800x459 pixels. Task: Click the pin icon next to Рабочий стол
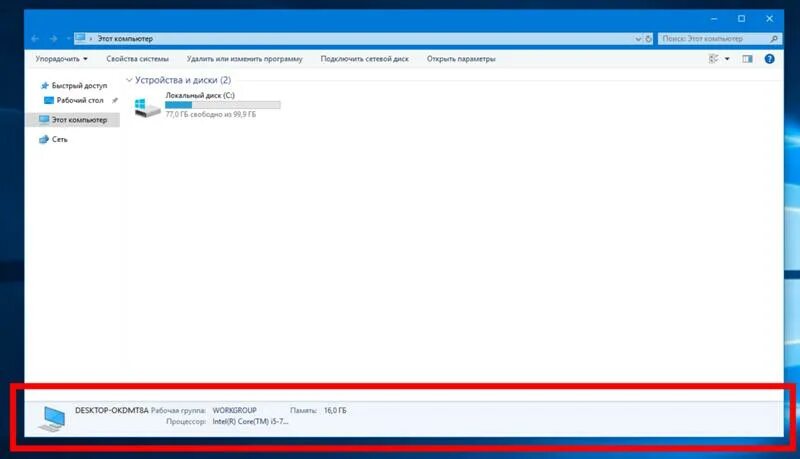click(115, 100)
